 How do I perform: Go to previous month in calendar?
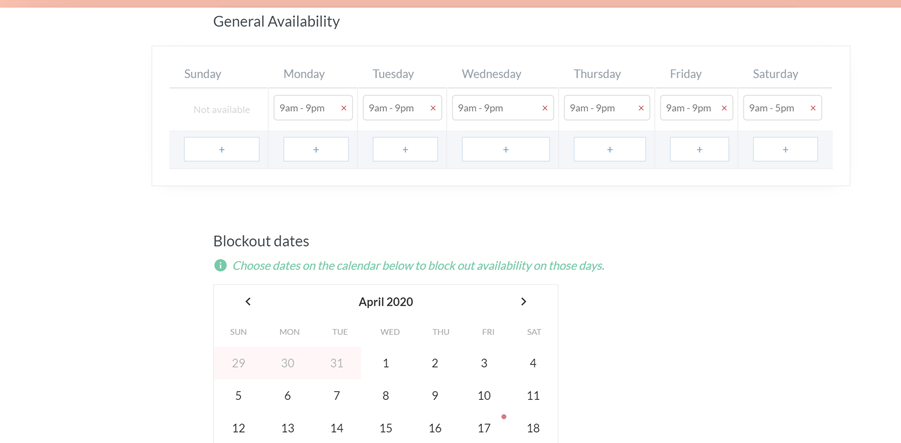click(x=248, y=302)
